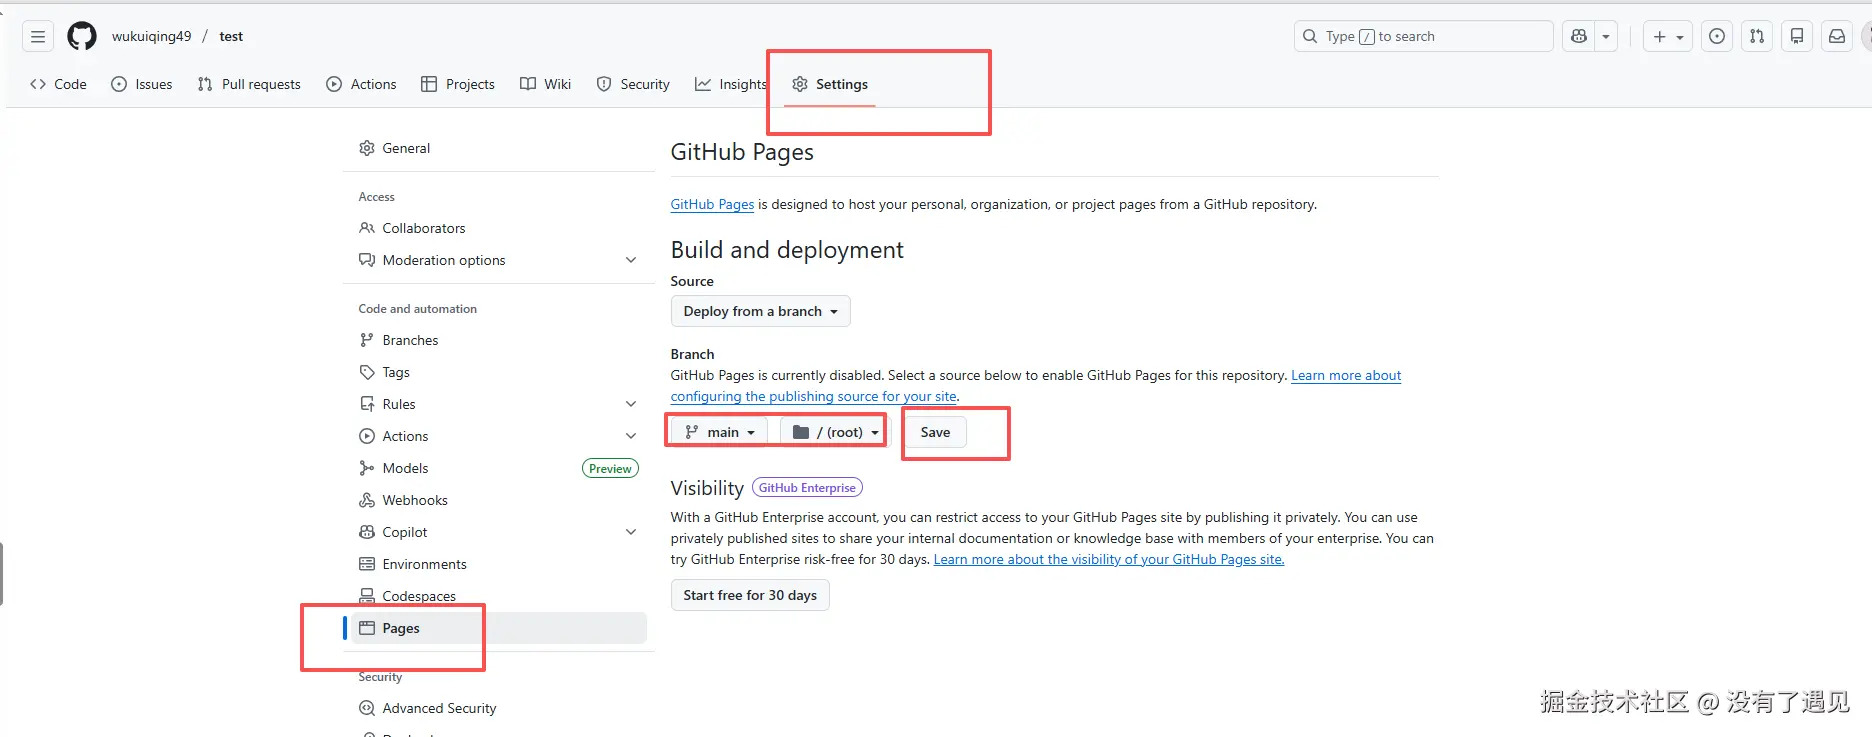Click the Save button

pos(935,432)
